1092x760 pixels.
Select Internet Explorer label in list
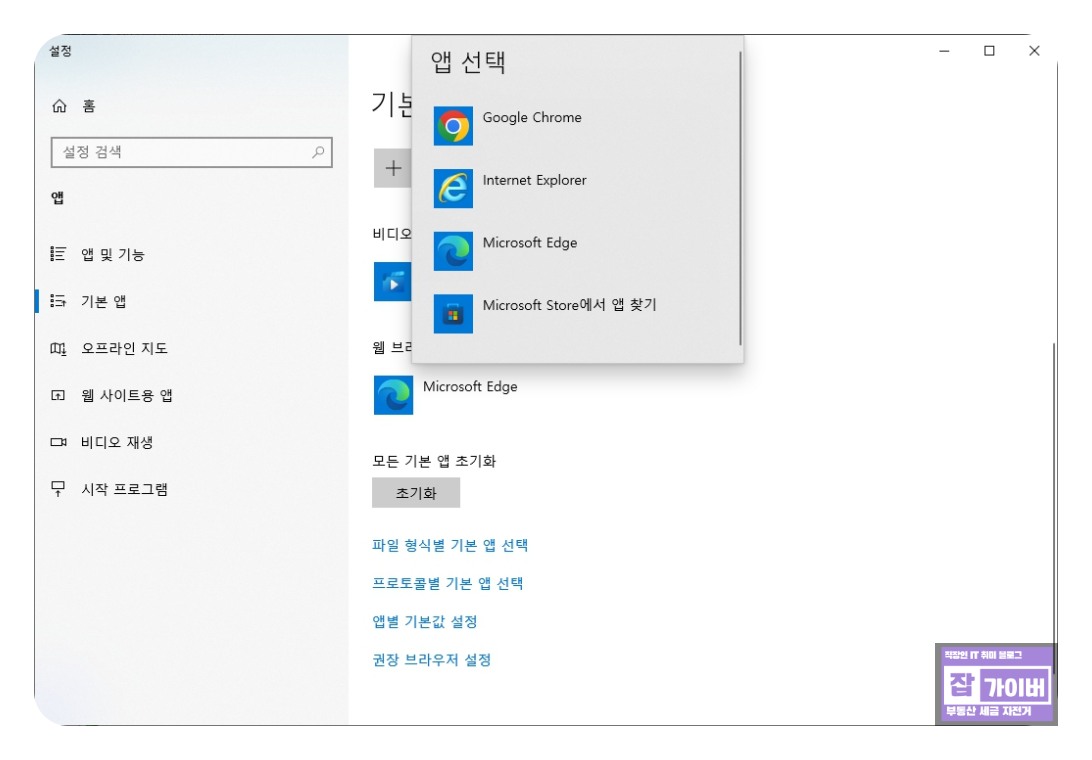tap(534, 180)
